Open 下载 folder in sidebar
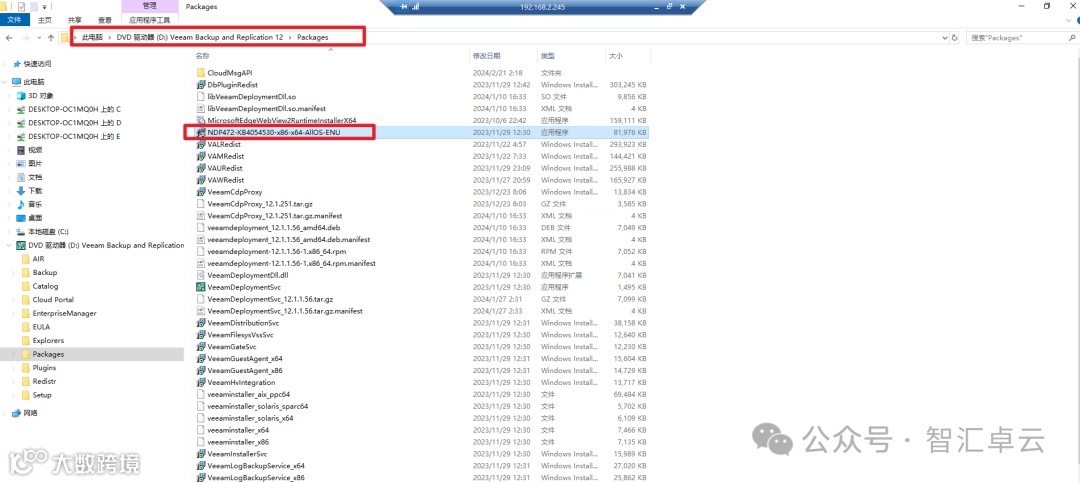Screen dimensions: 1080x483 click(35, 190)
